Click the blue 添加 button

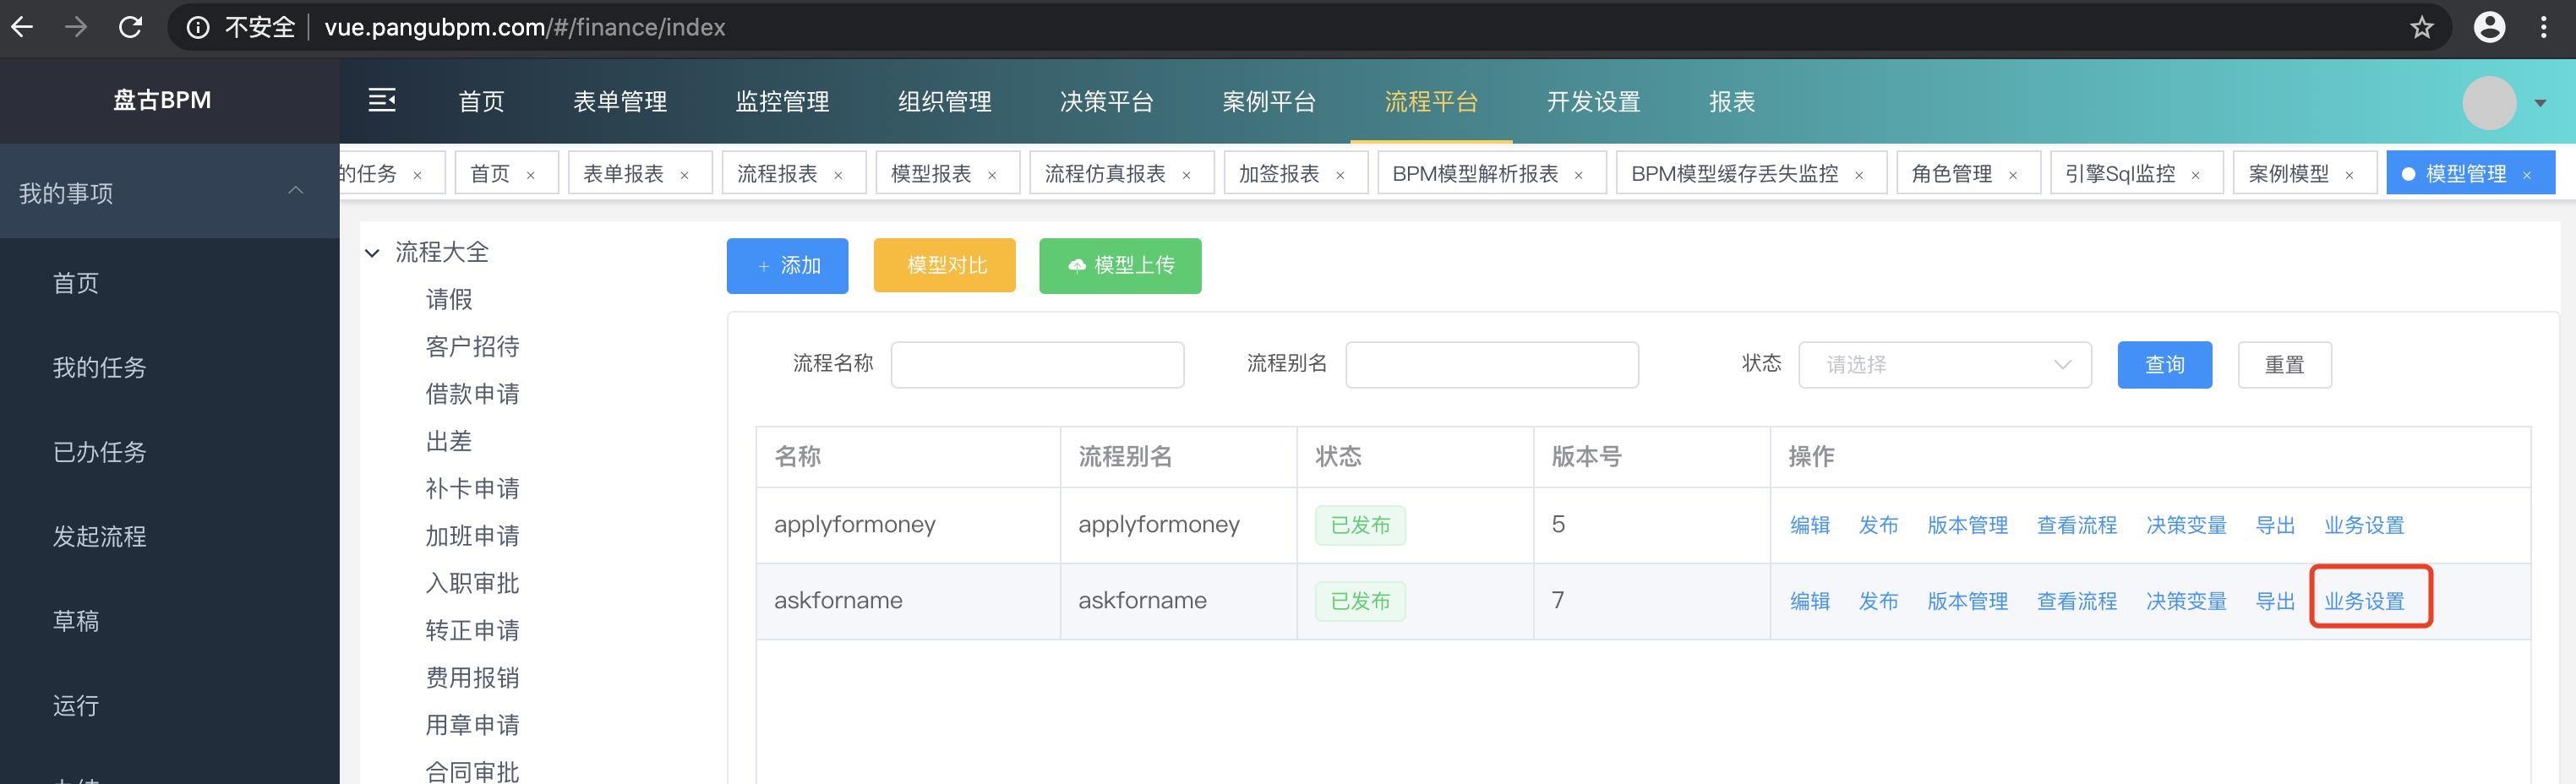[x=787, y=266]
